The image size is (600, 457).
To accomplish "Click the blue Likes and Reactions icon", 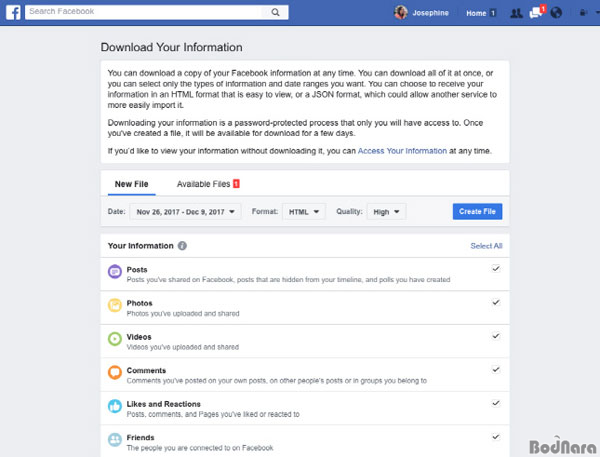I will pyautogui.click(x=115, y=406).
